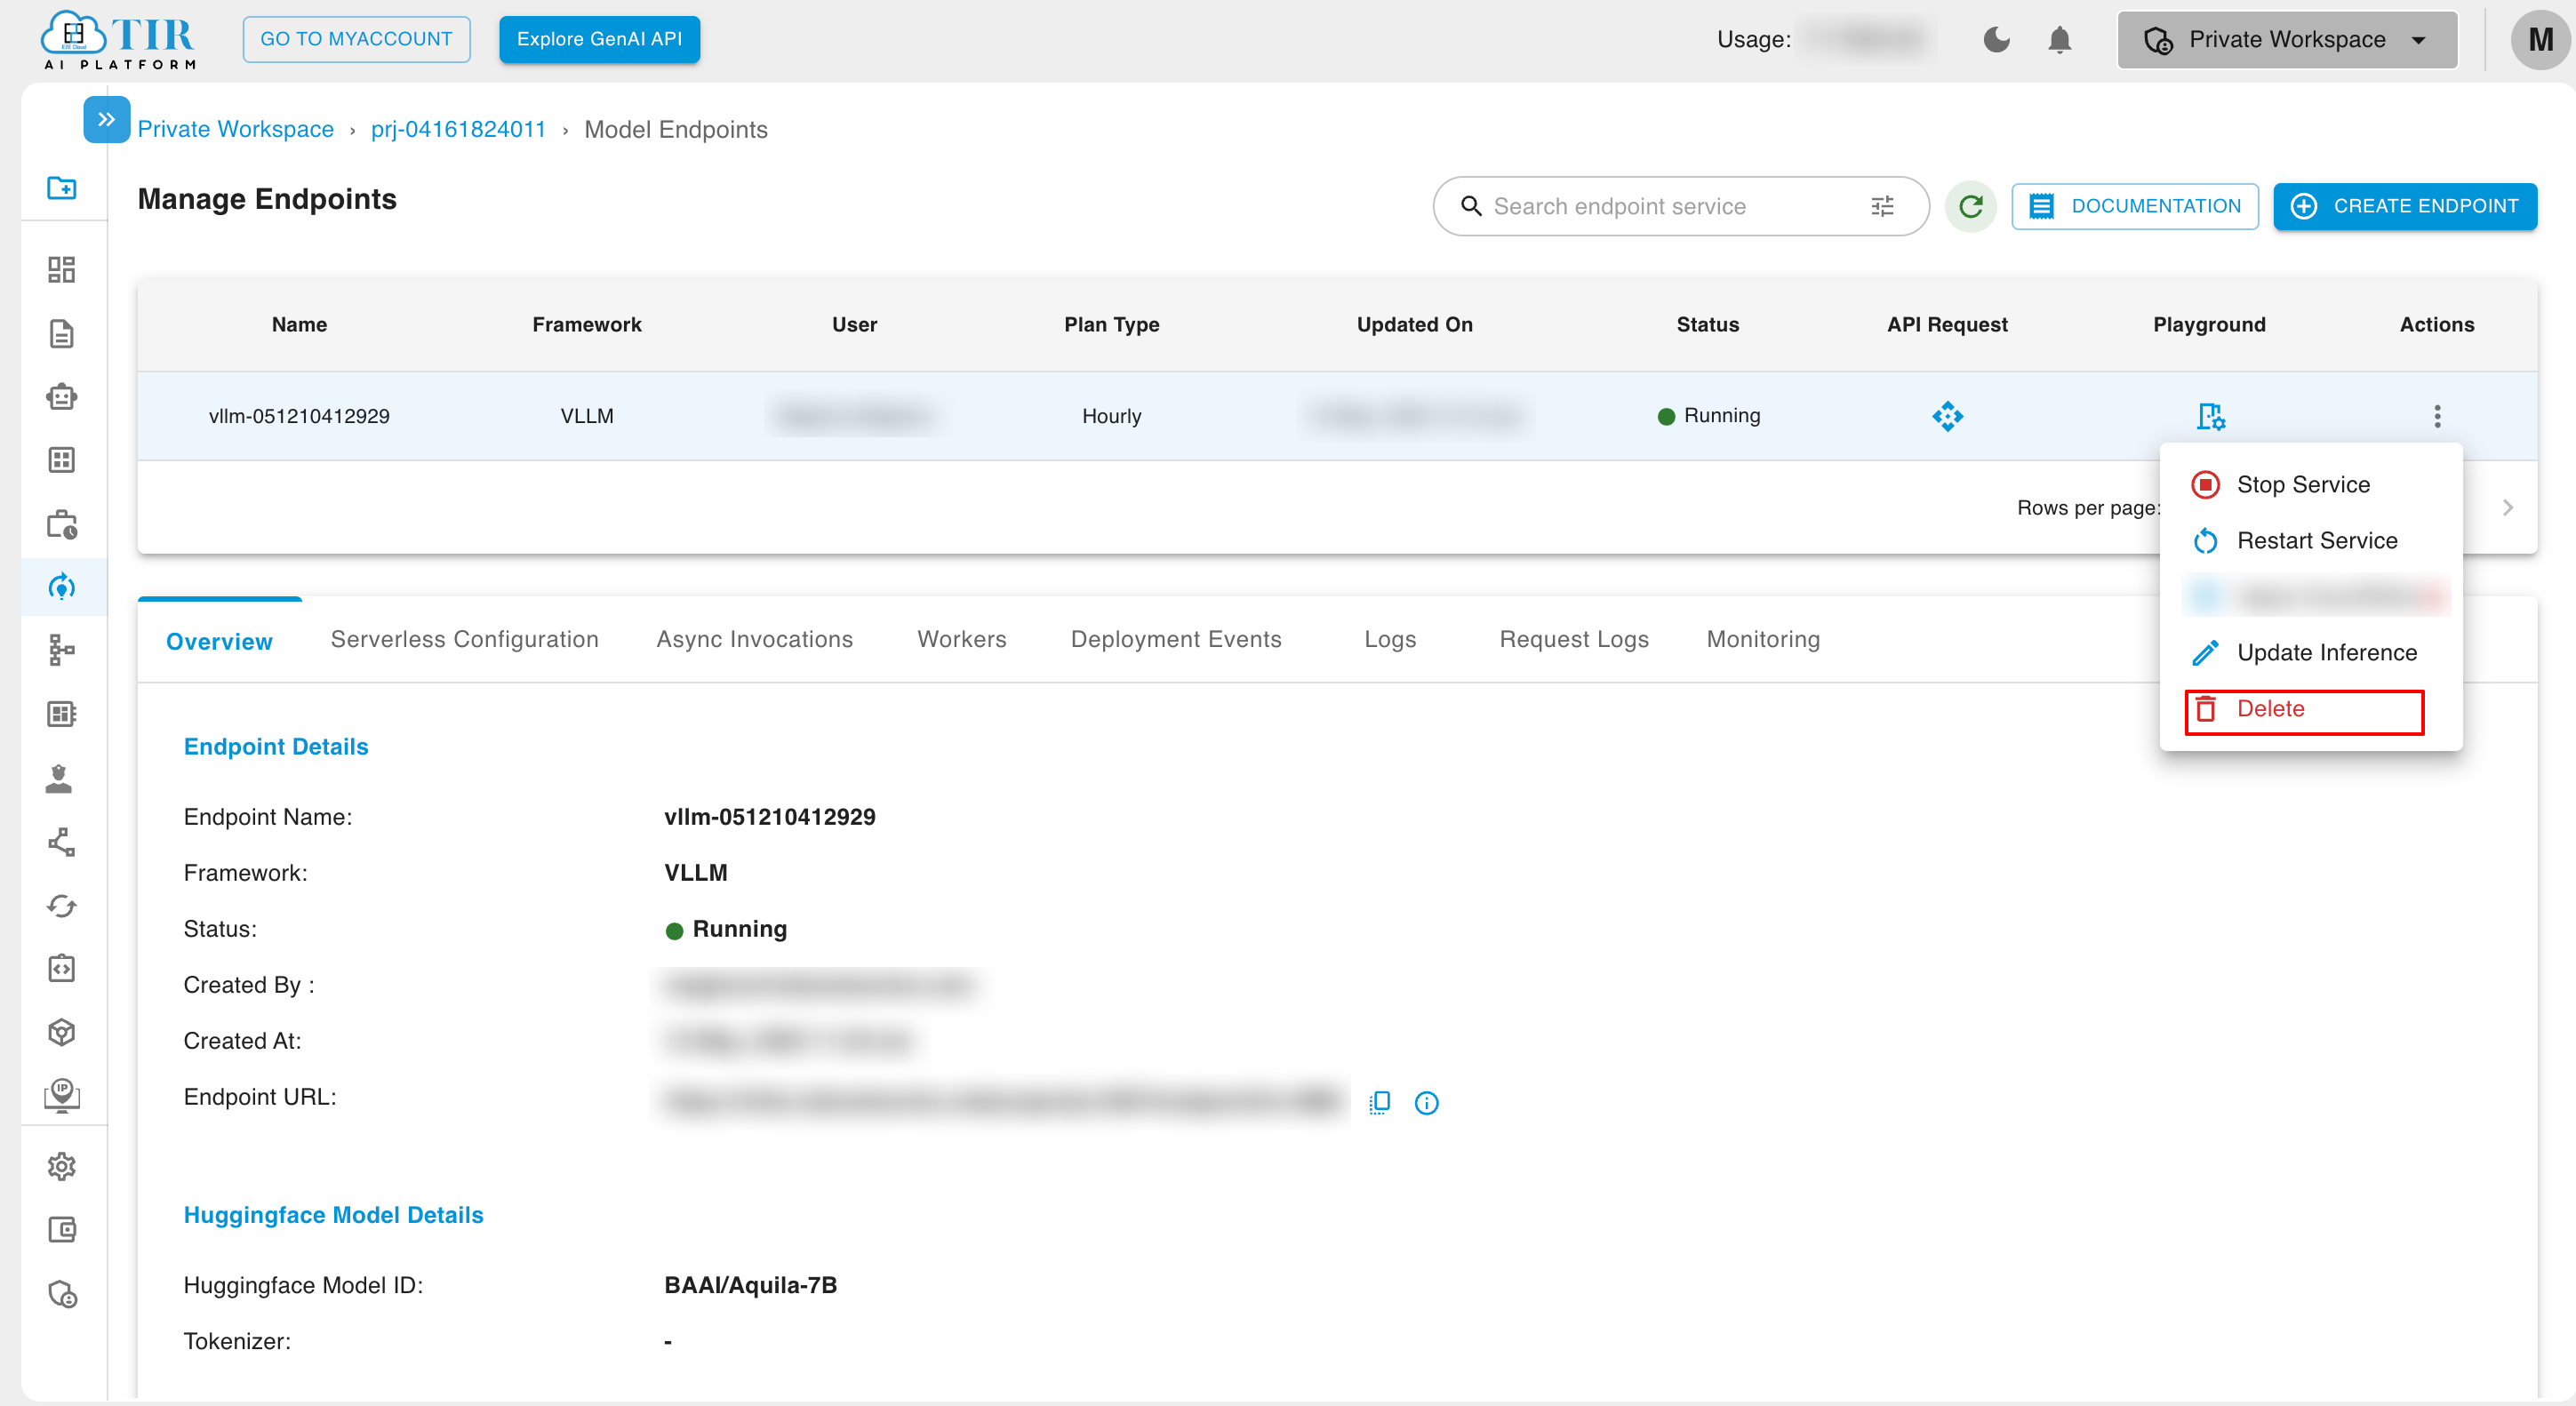Copy the Endpoint URL
This screenshot has height=1406, width=2576.
[1379, 1102]
